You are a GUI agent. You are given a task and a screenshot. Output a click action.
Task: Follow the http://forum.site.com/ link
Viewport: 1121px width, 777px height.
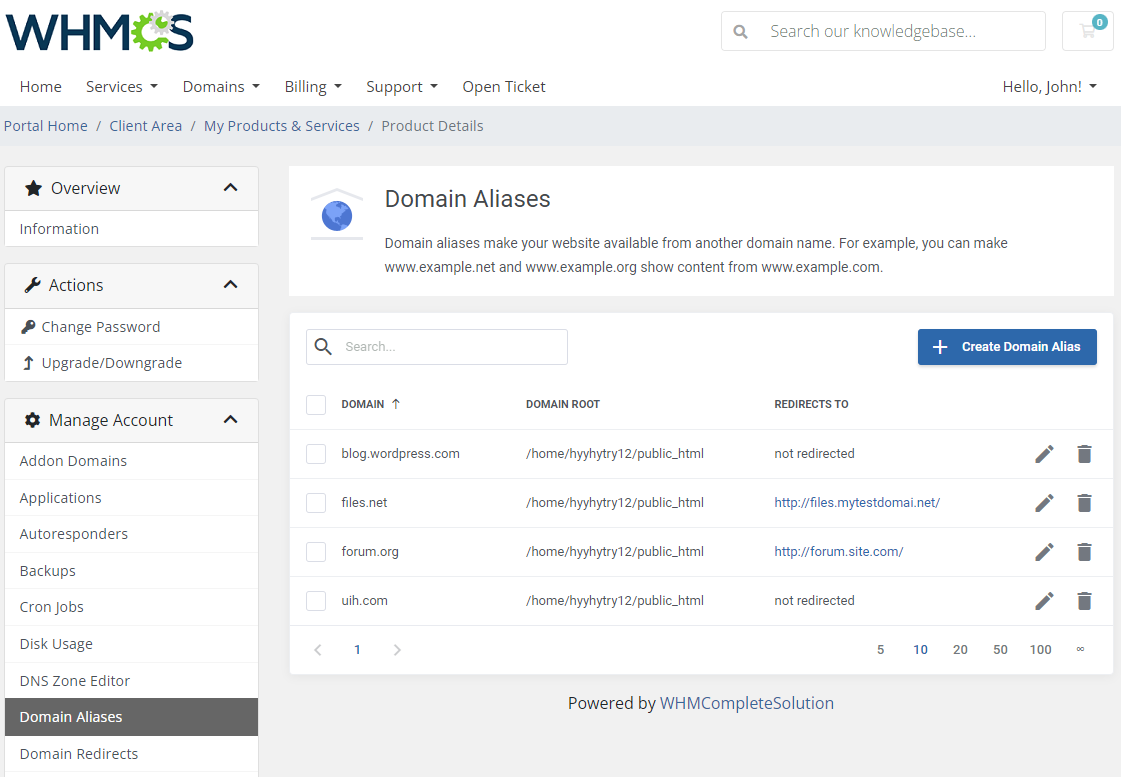coord(839,552)
